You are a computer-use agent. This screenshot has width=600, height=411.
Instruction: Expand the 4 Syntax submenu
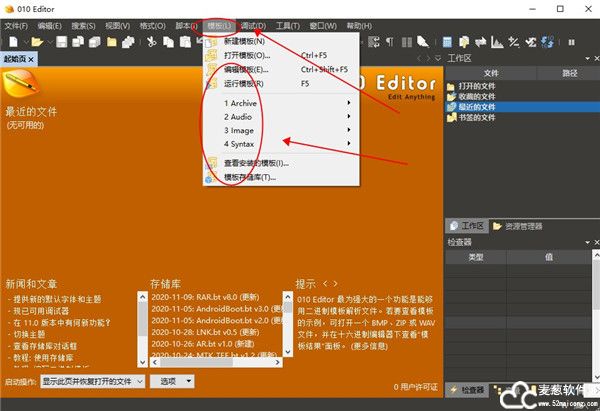click(x=349, y=144)
